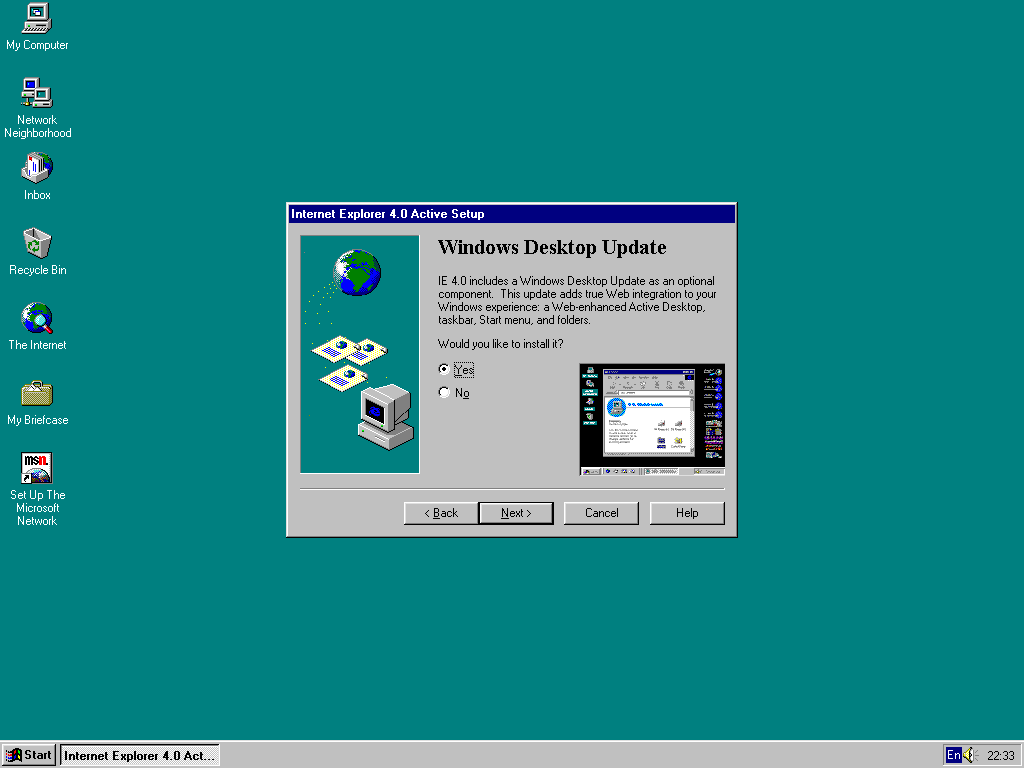Go back with the Back button
The image size is (1024, 768).
click(441, 513)
